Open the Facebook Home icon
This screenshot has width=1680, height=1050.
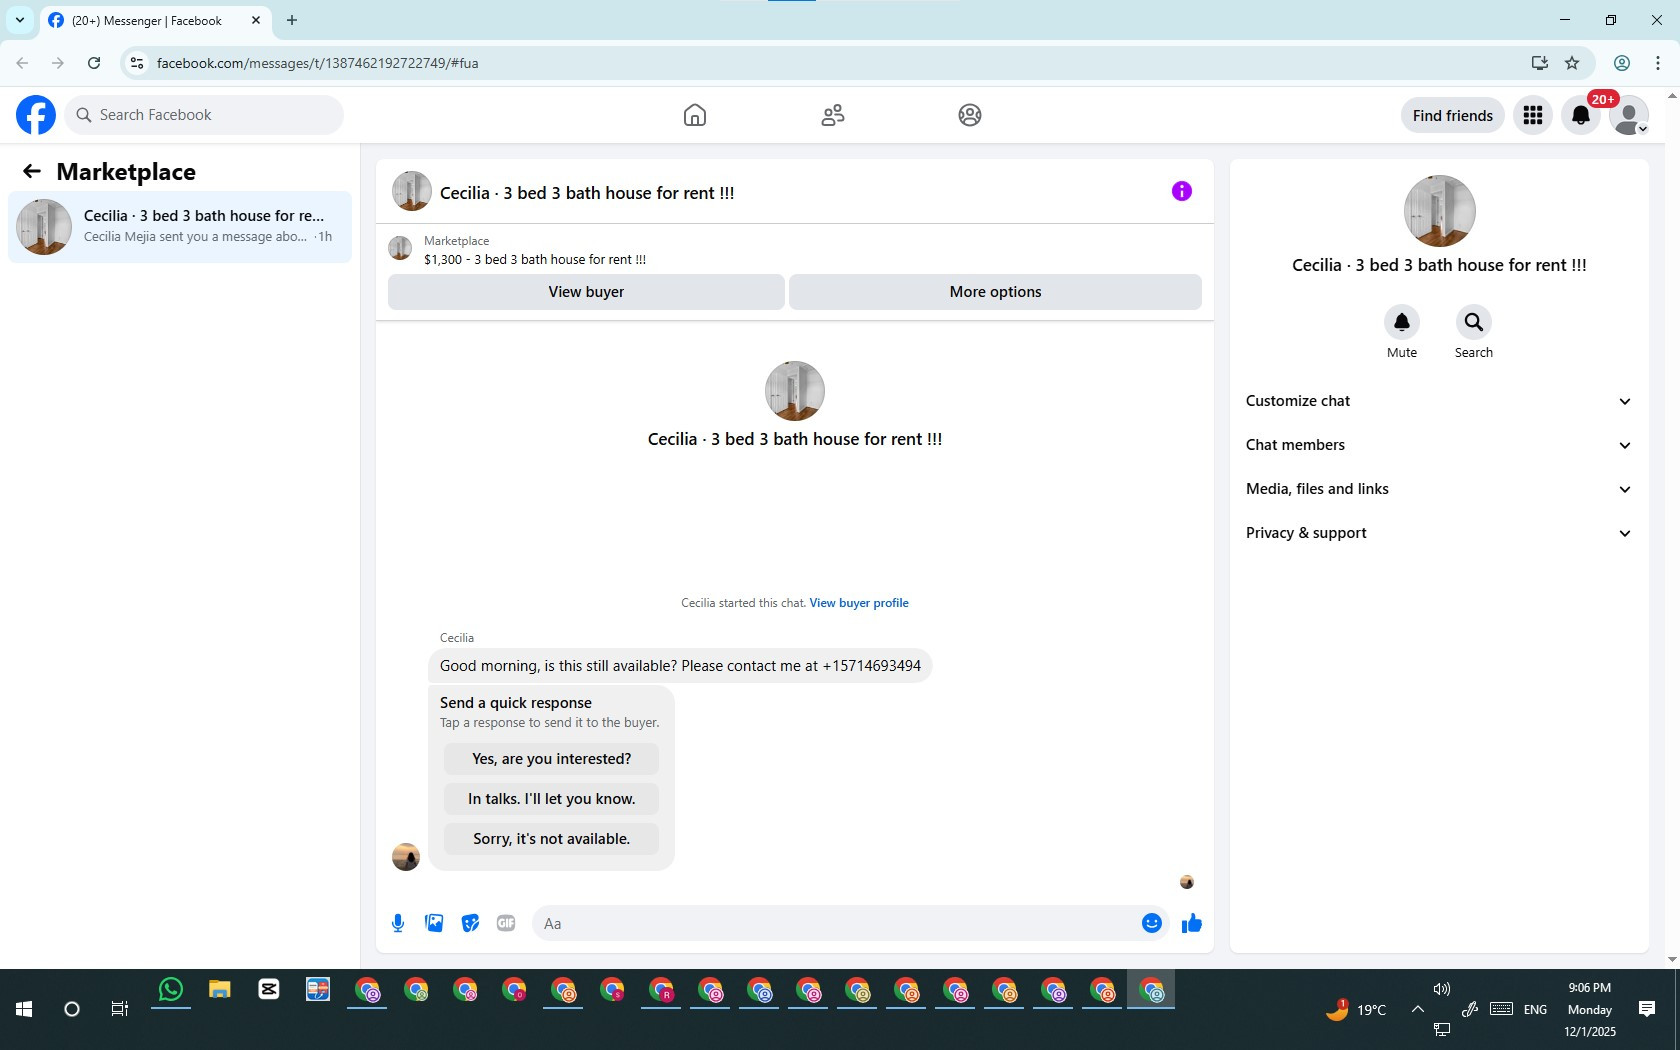(695, 115)
